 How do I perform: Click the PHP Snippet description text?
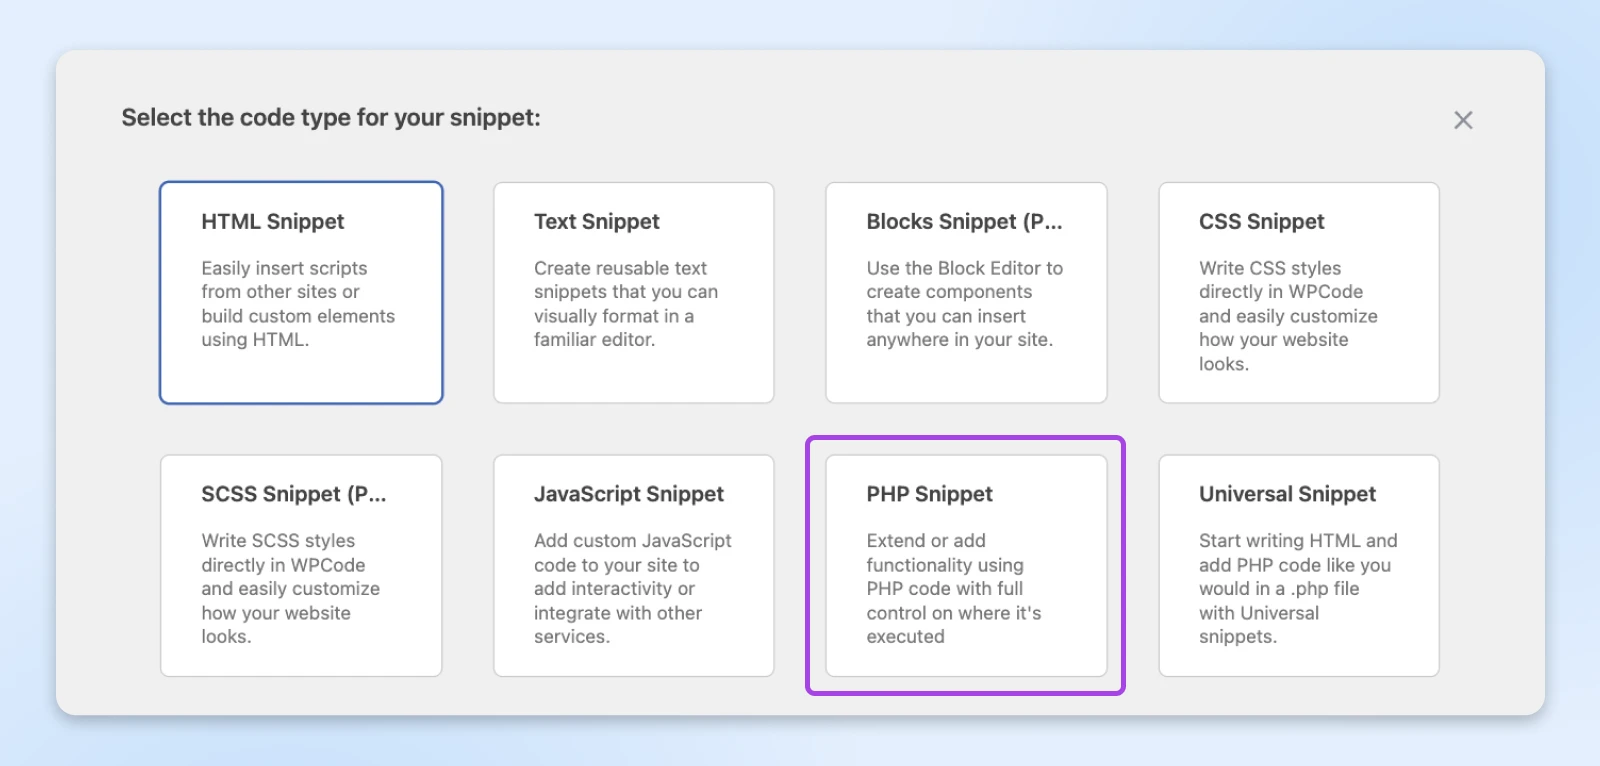952,589
